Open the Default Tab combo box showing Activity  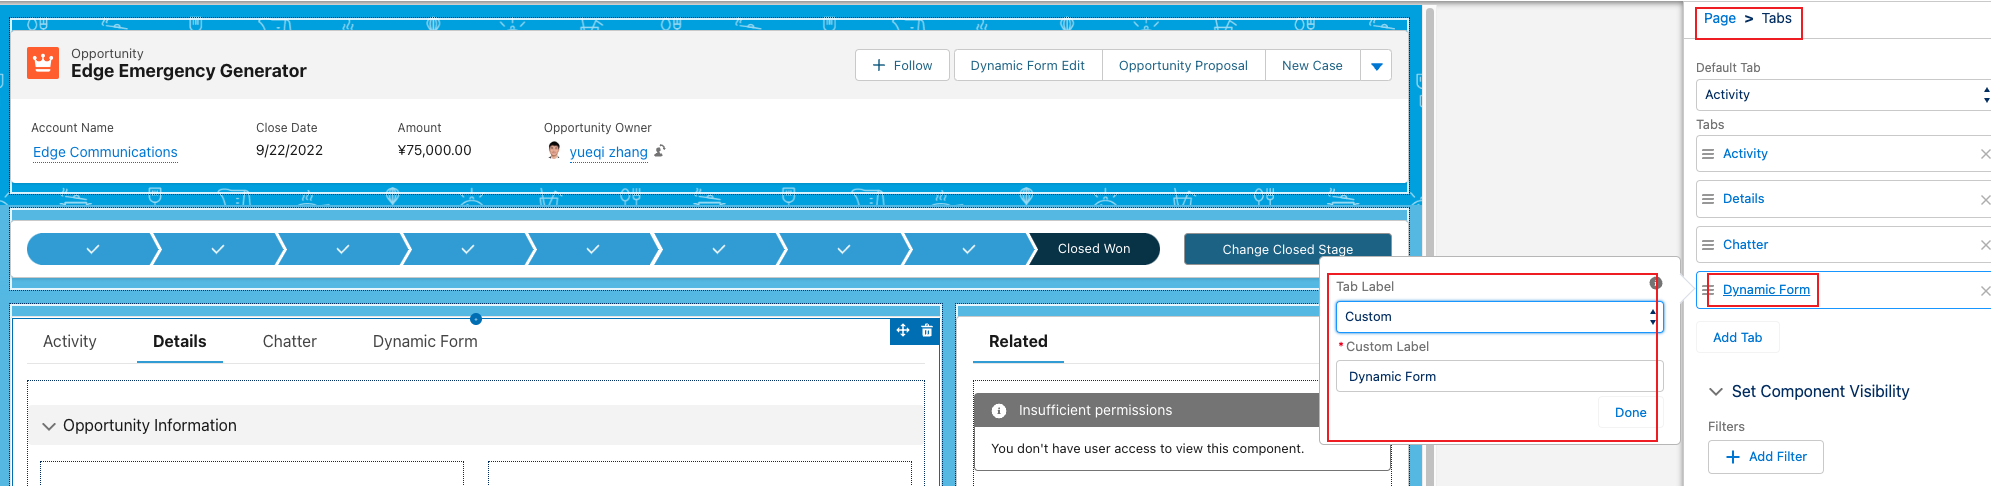pyautogui.click(x=1843, y=95)
